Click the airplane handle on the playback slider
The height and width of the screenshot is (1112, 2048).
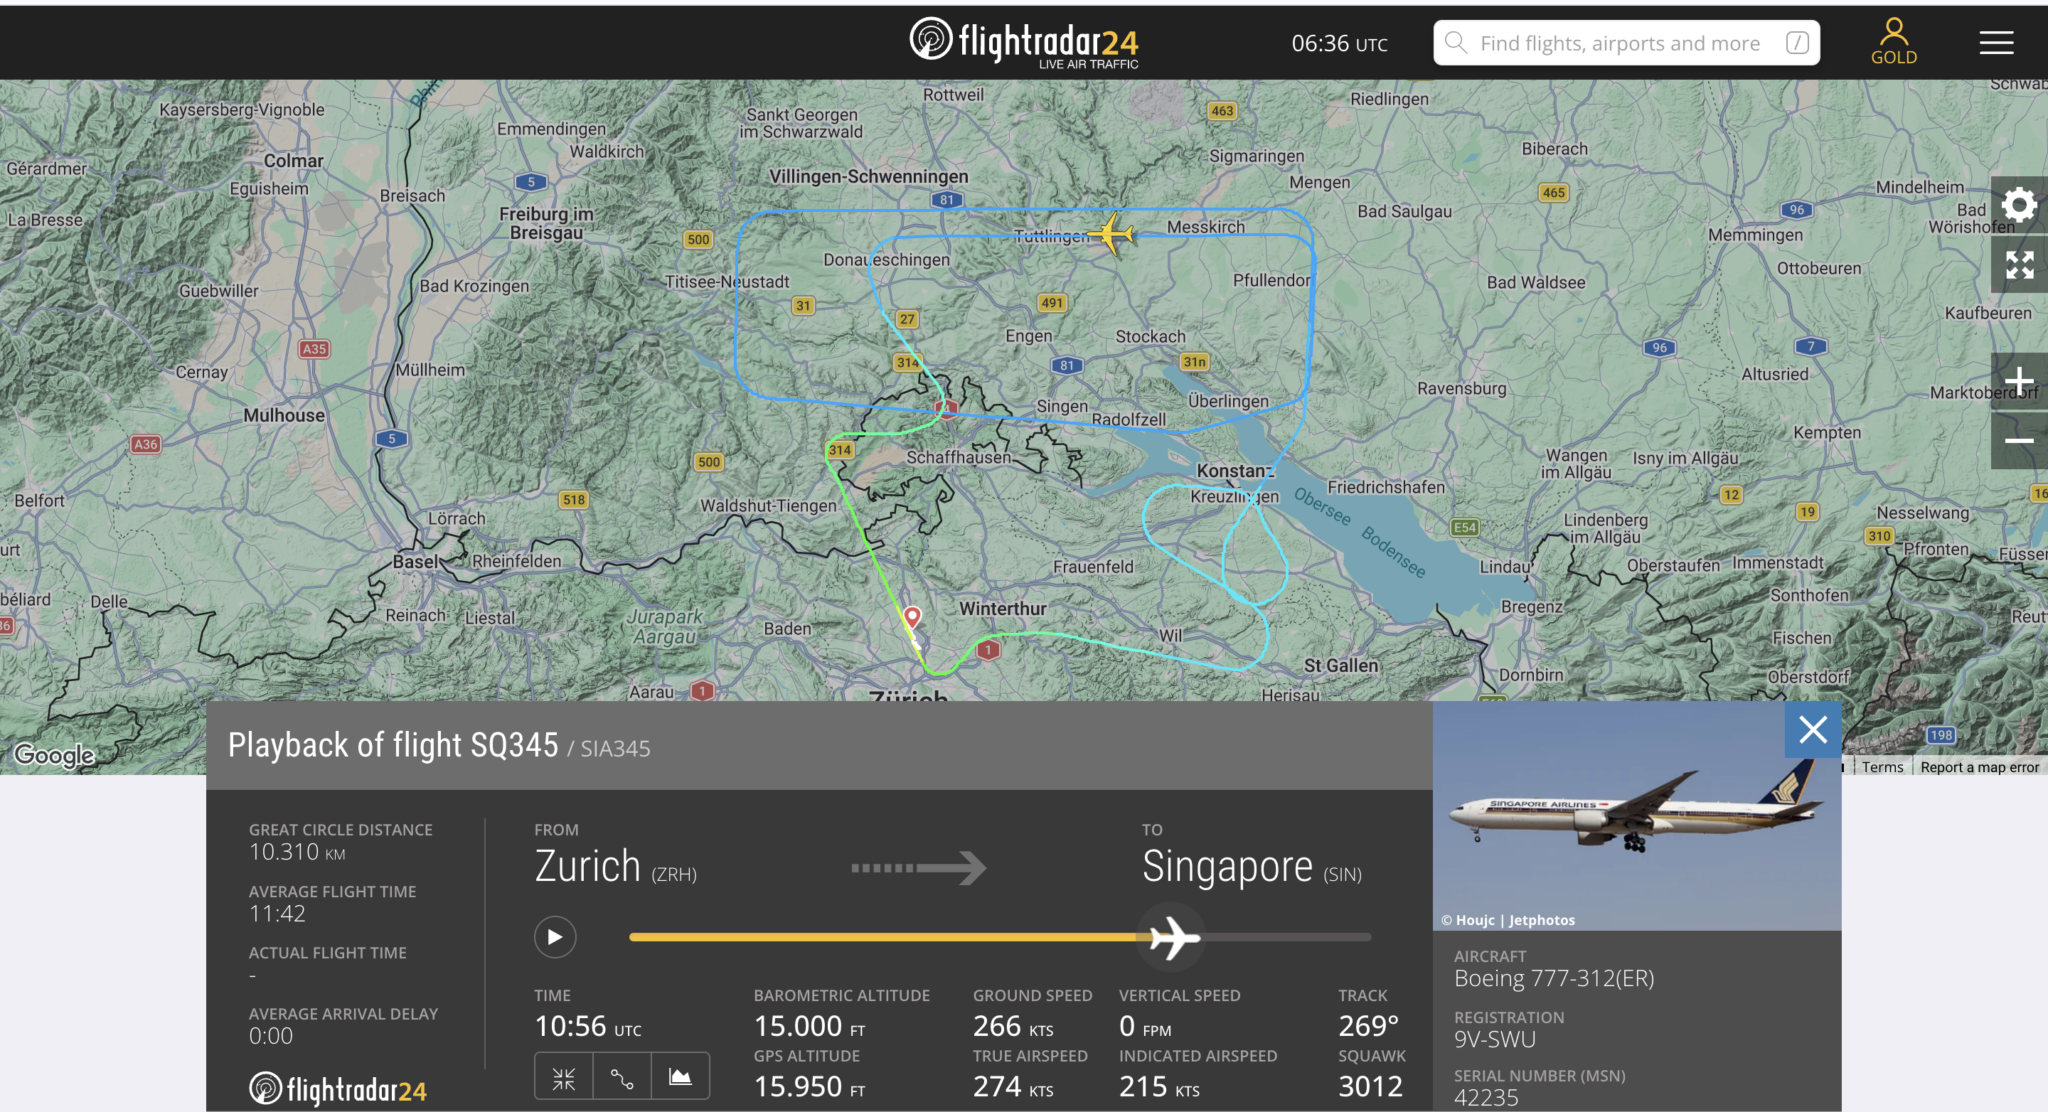pyautogui.click(x=1173, y=938)
